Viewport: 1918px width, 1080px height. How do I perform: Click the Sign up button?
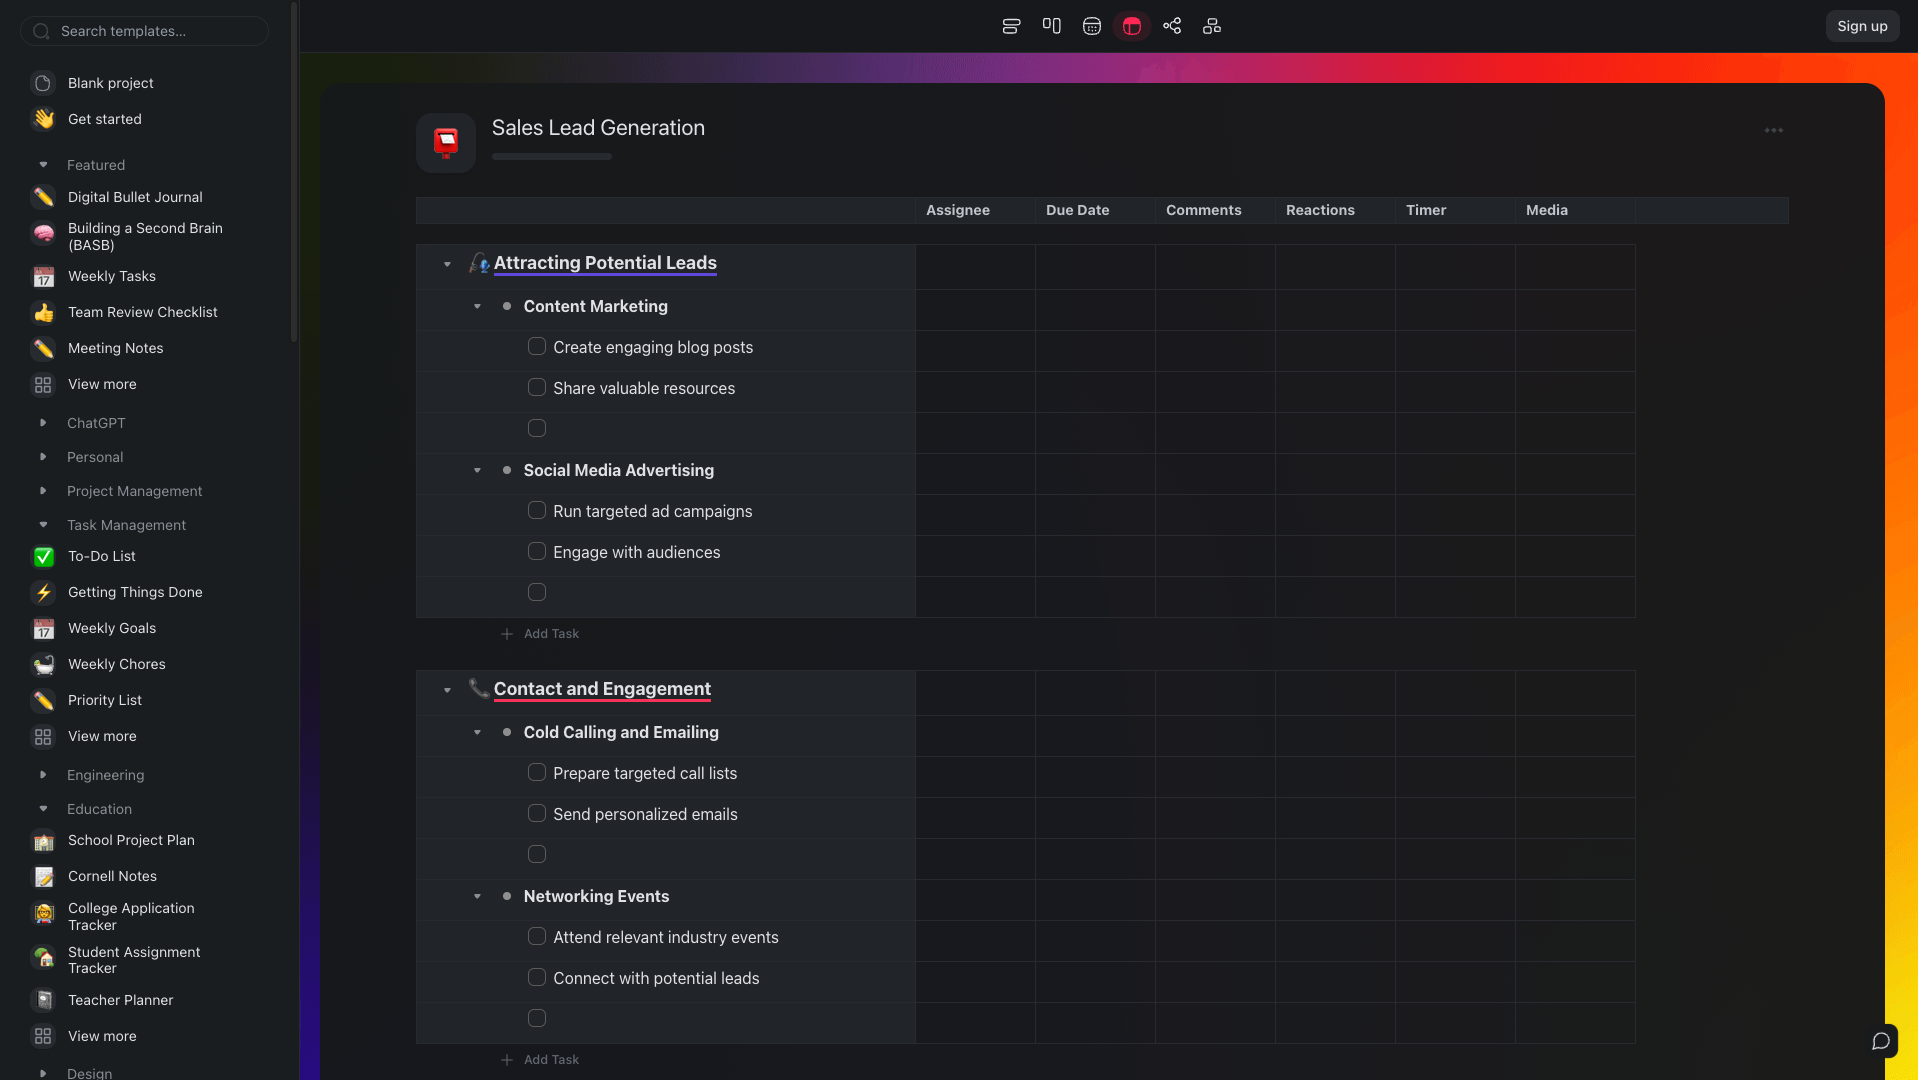tap(1861, 26)
